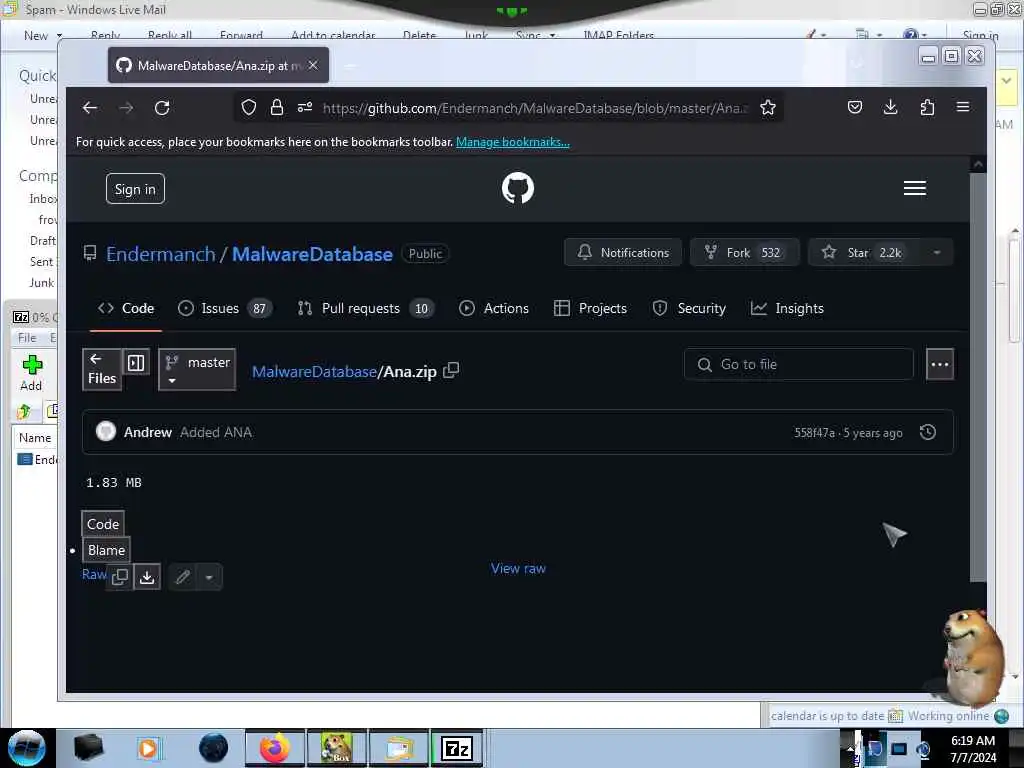Fork the repository
Viewport: 1024px width, 768px height.
(744, 253)
